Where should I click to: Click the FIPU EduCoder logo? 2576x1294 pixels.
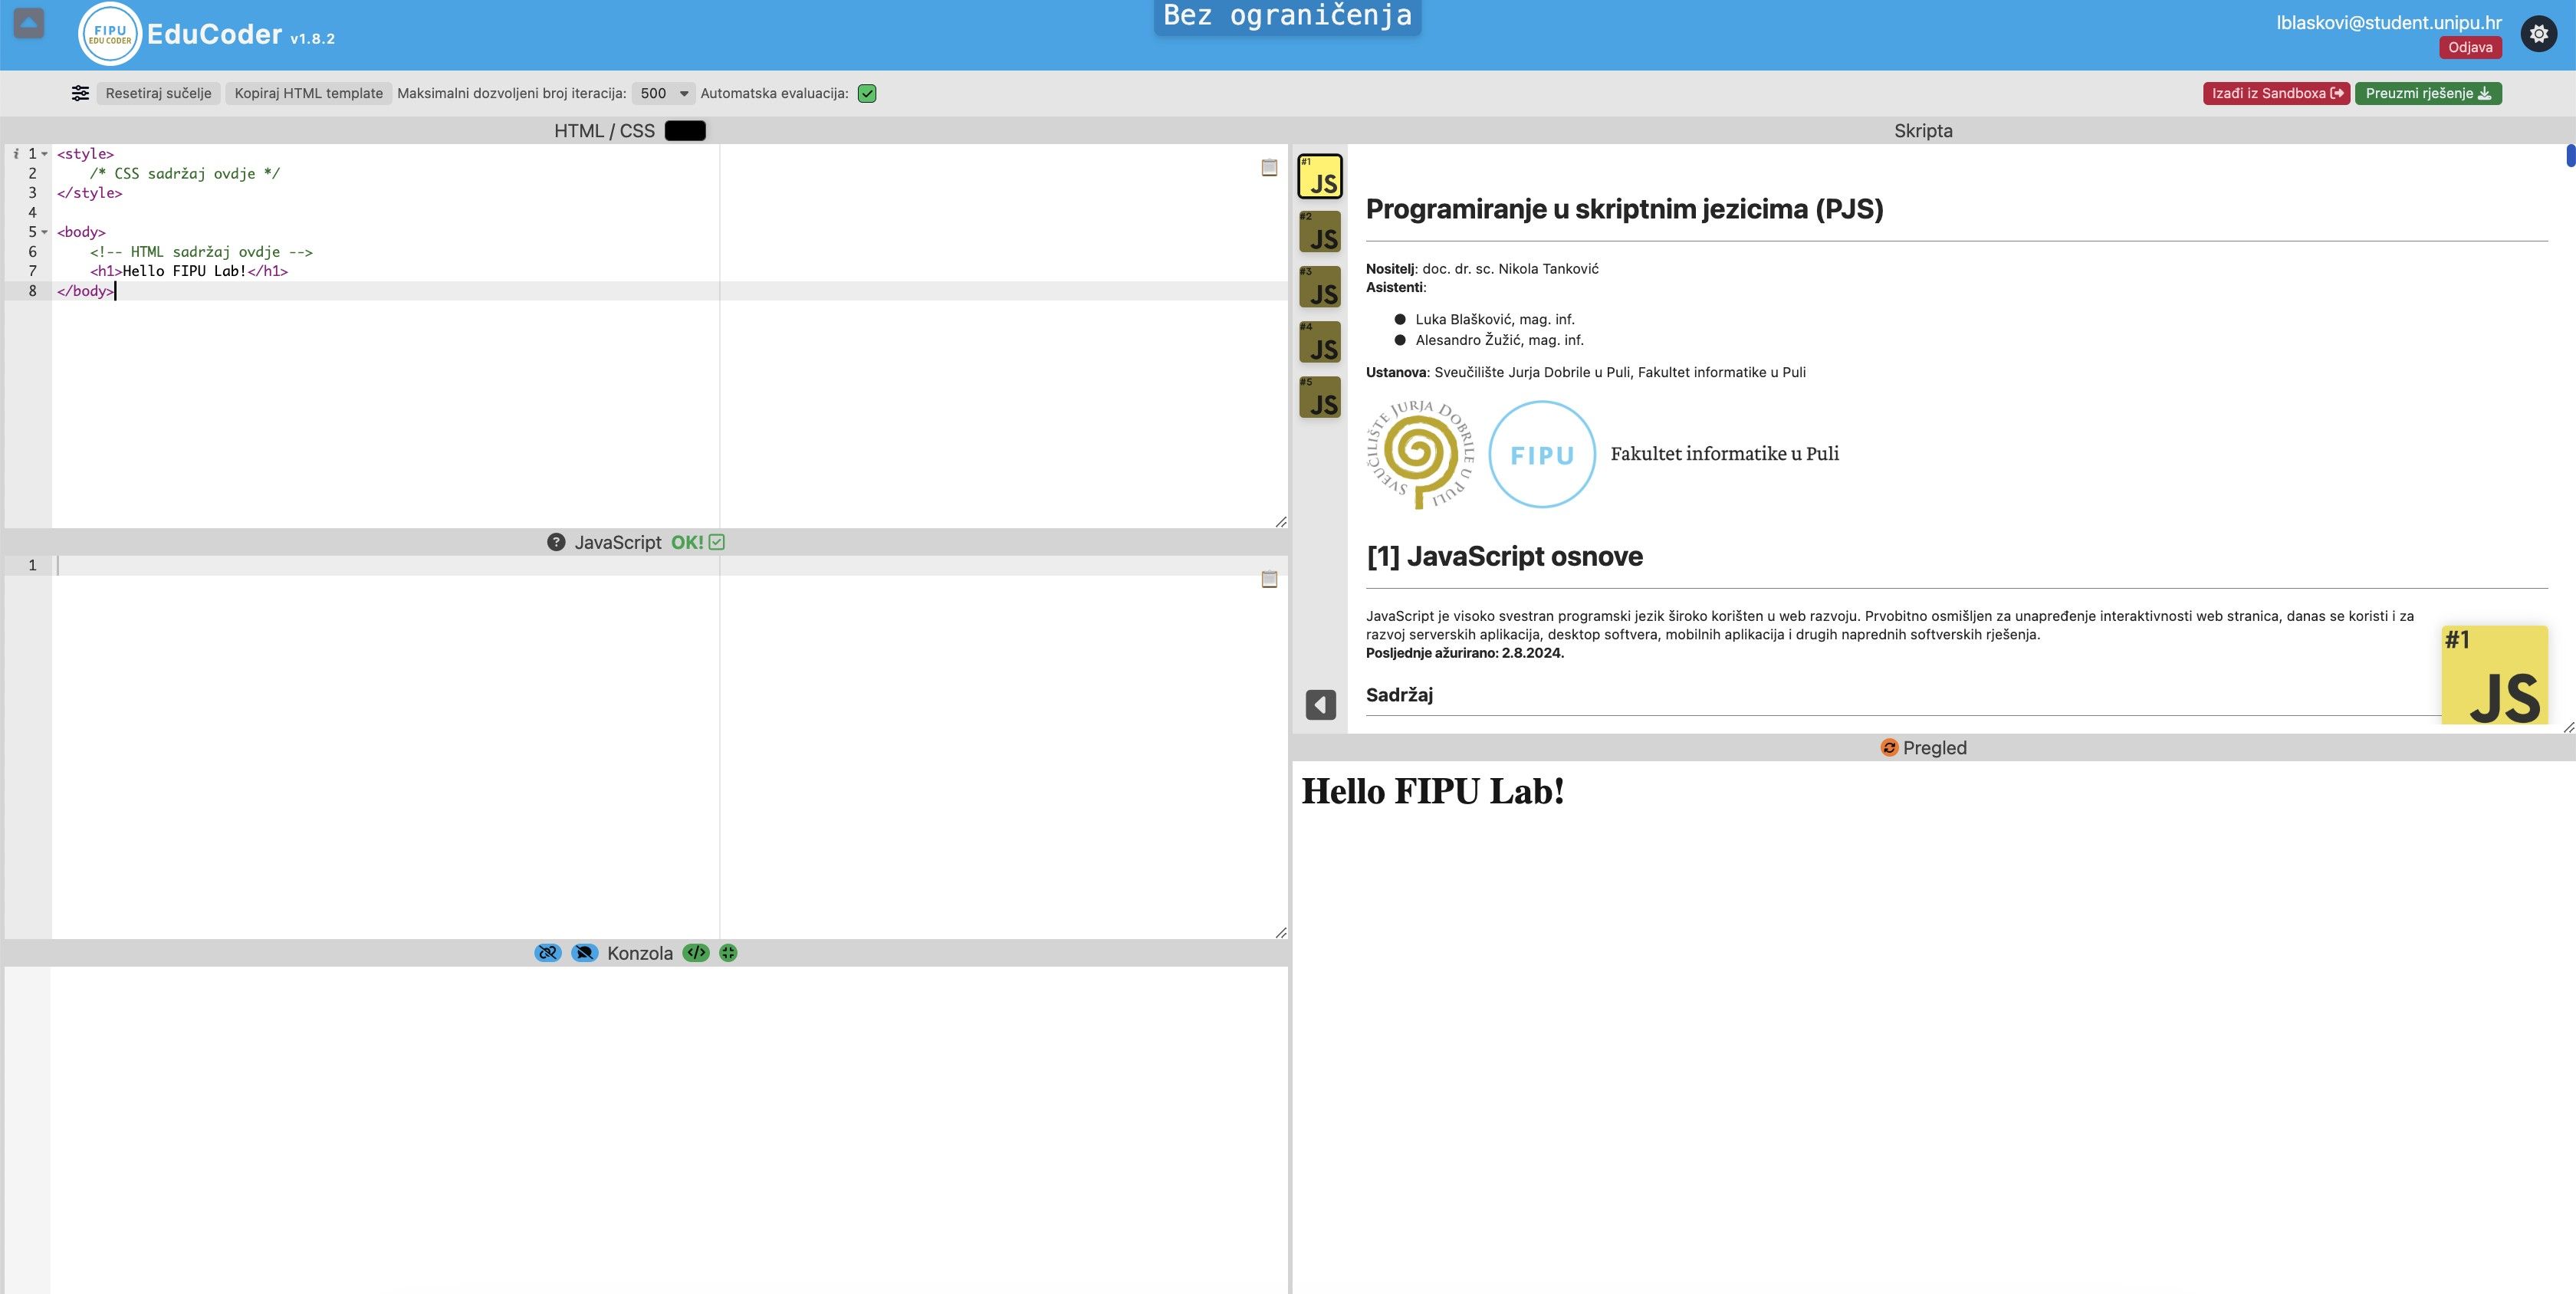(x=110, y=34)
